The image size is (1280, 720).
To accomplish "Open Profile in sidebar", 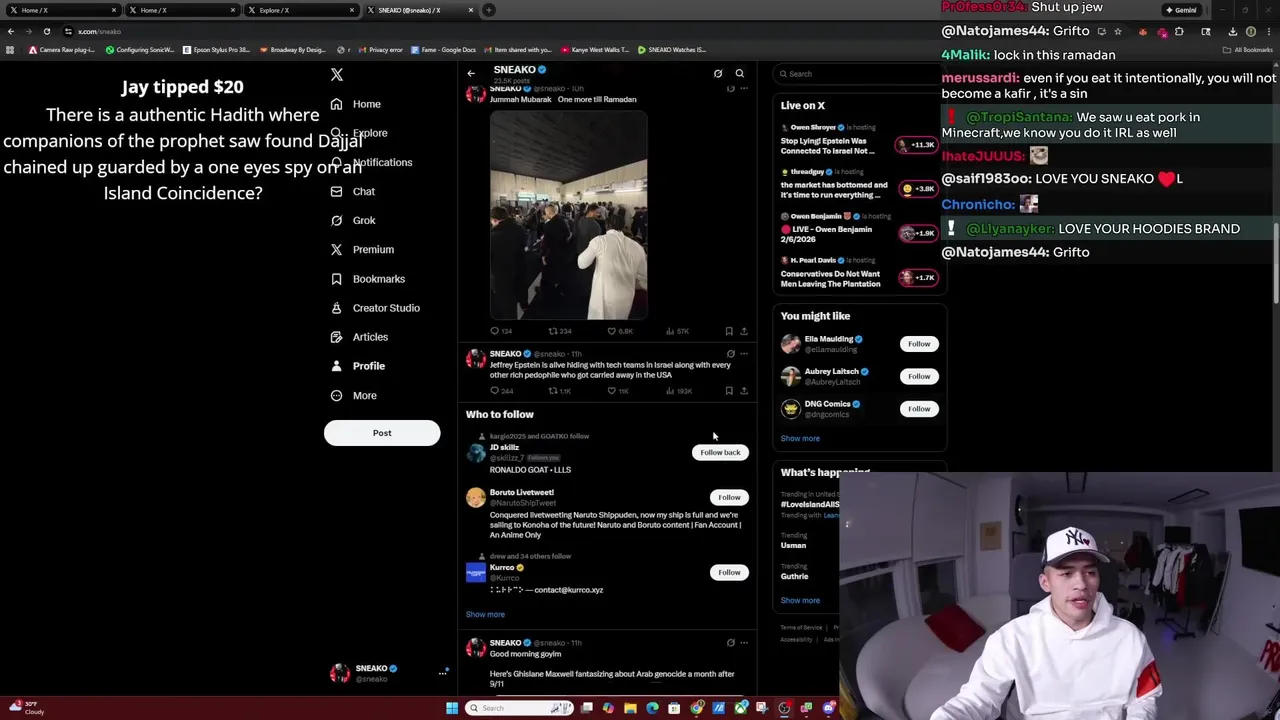I will (x=357, y=366).
